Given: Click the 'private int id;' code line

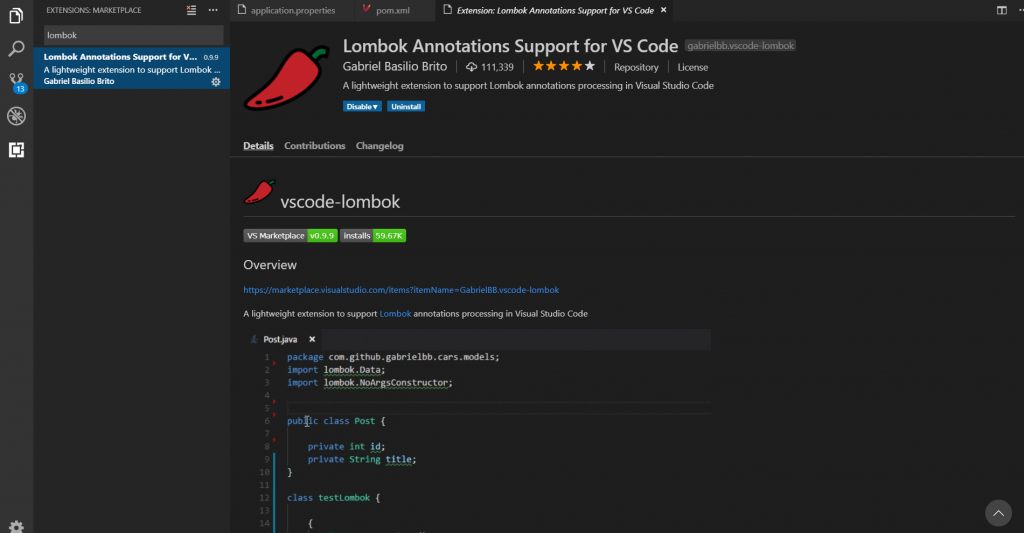Looking at the screenshot, I should [346, 447].
